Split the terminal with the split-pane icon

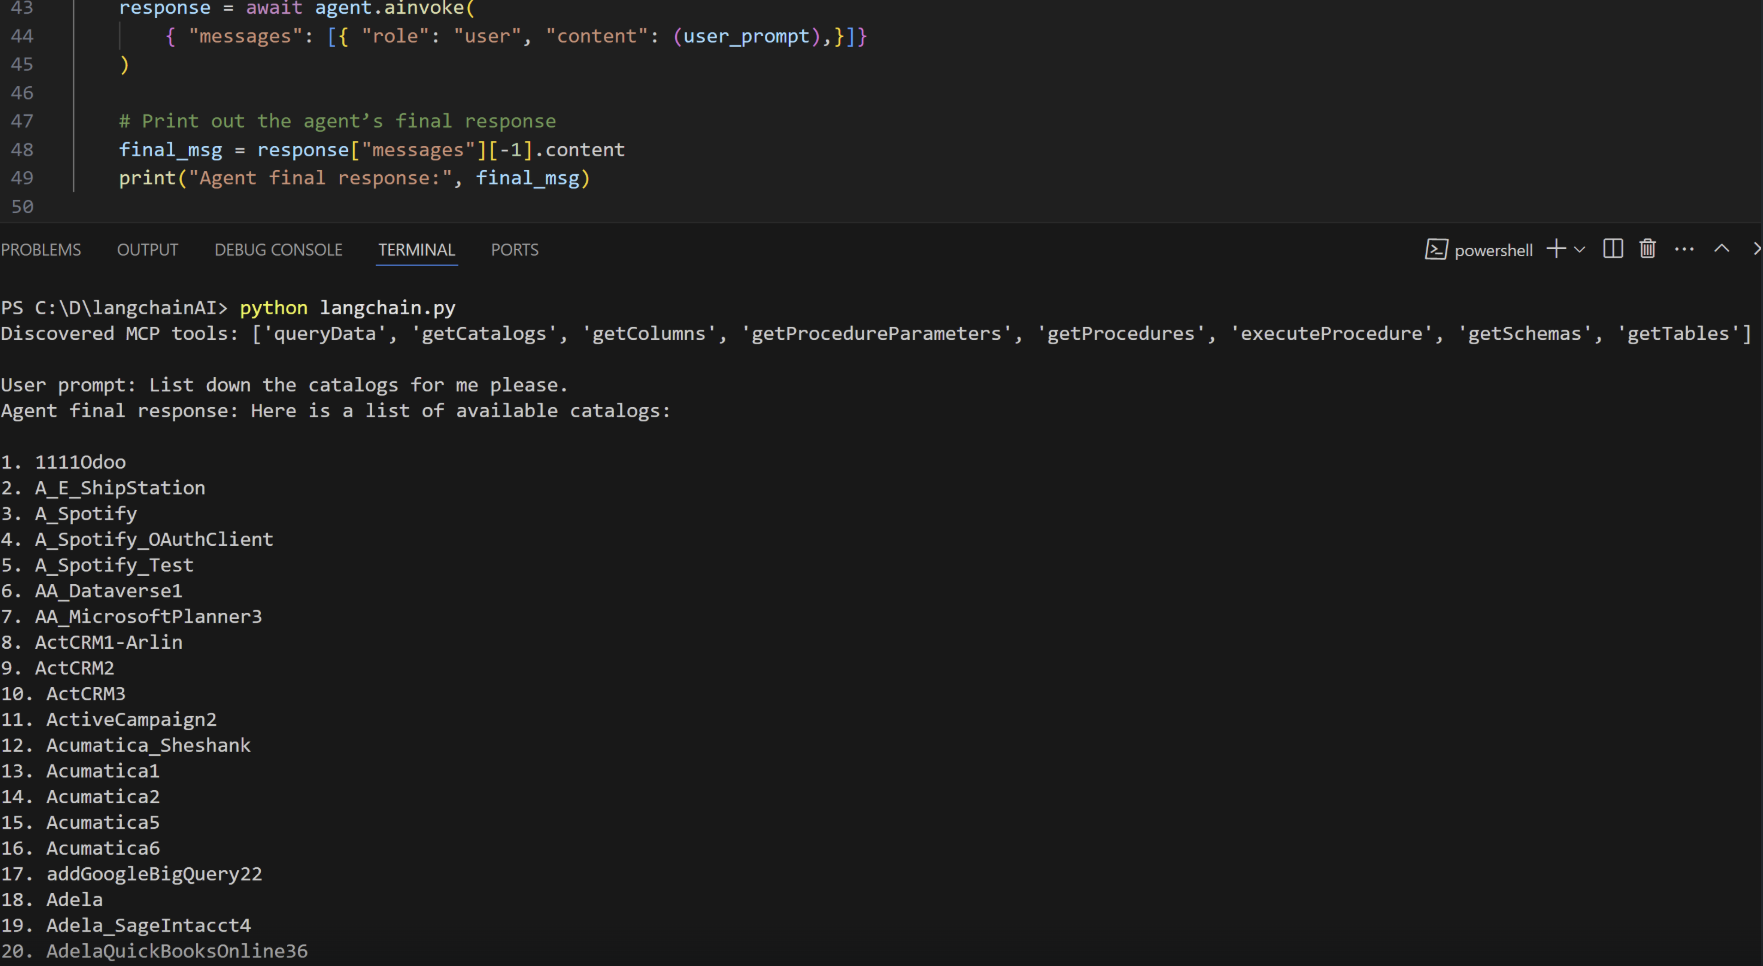click(1612, 249)
